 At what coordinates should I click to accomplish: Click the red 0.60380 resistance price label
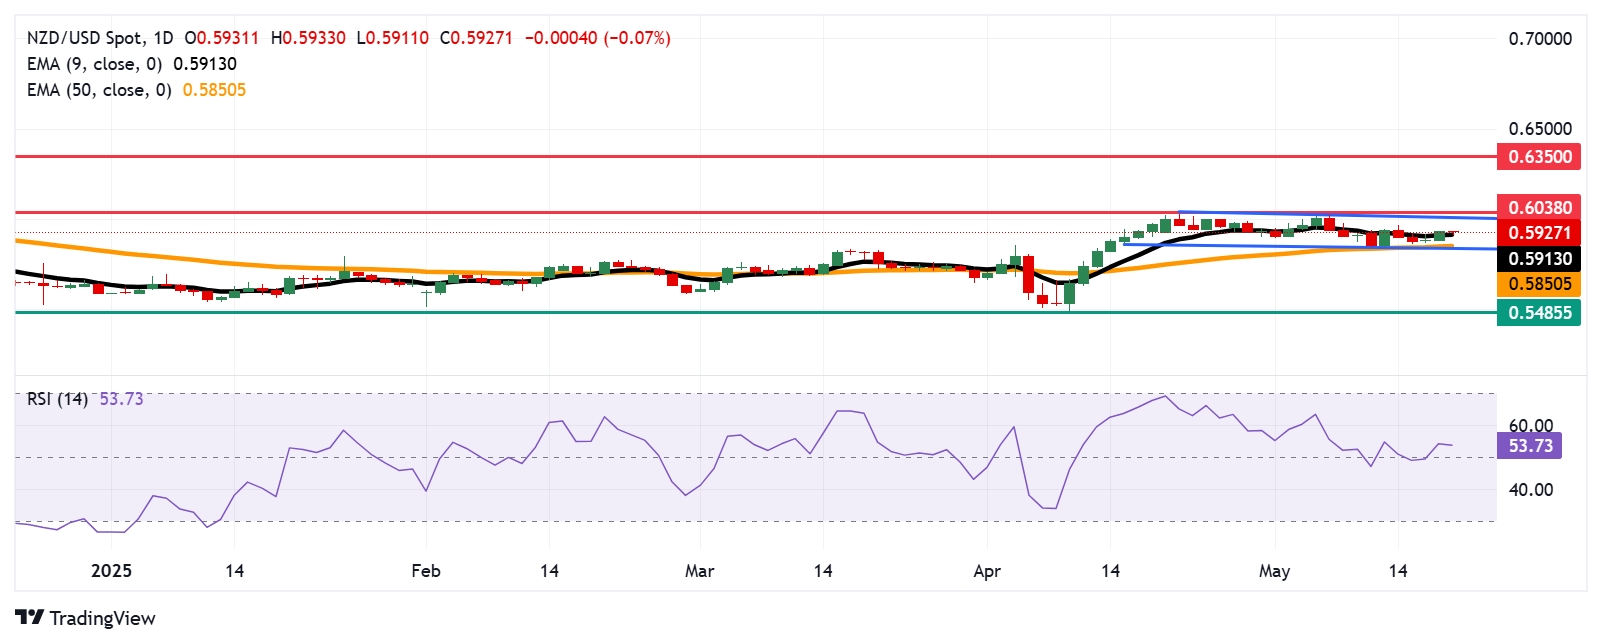1539,208
